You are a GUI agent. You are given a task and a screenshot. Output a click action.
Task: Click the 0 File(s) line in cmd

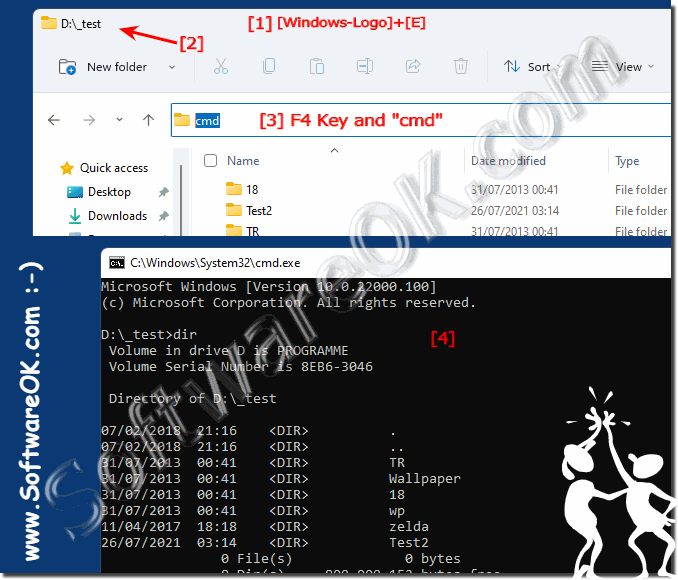click(256, 559)
